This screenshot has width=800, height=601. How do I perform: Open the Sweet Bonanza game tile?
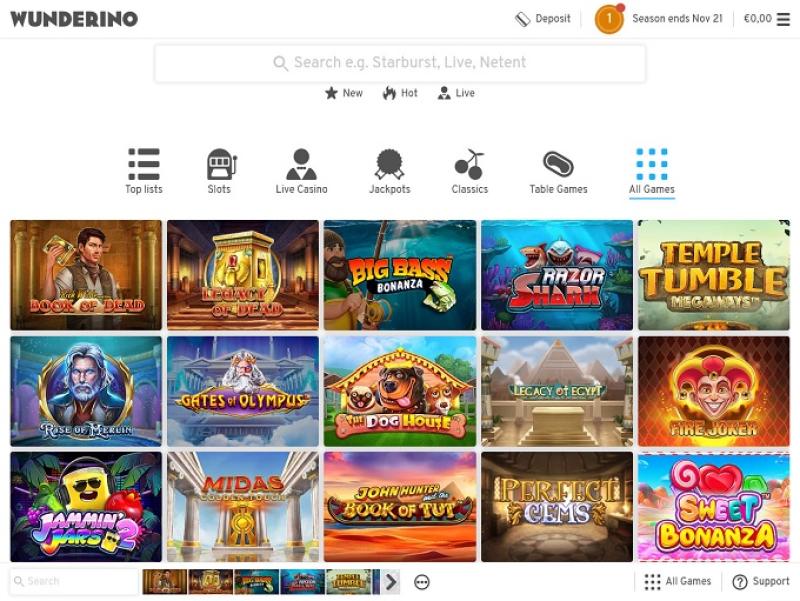[714, 507]
